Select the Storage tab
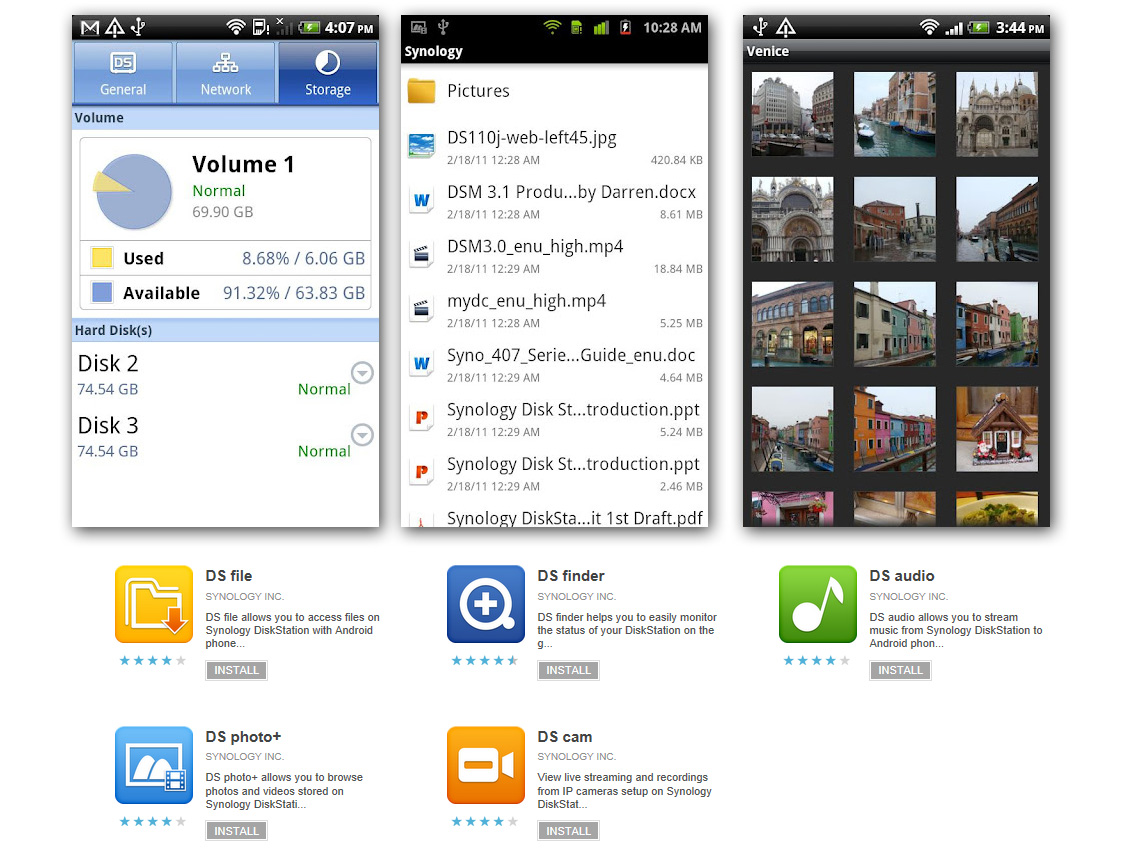1121x861 pixels. [327, 73]
